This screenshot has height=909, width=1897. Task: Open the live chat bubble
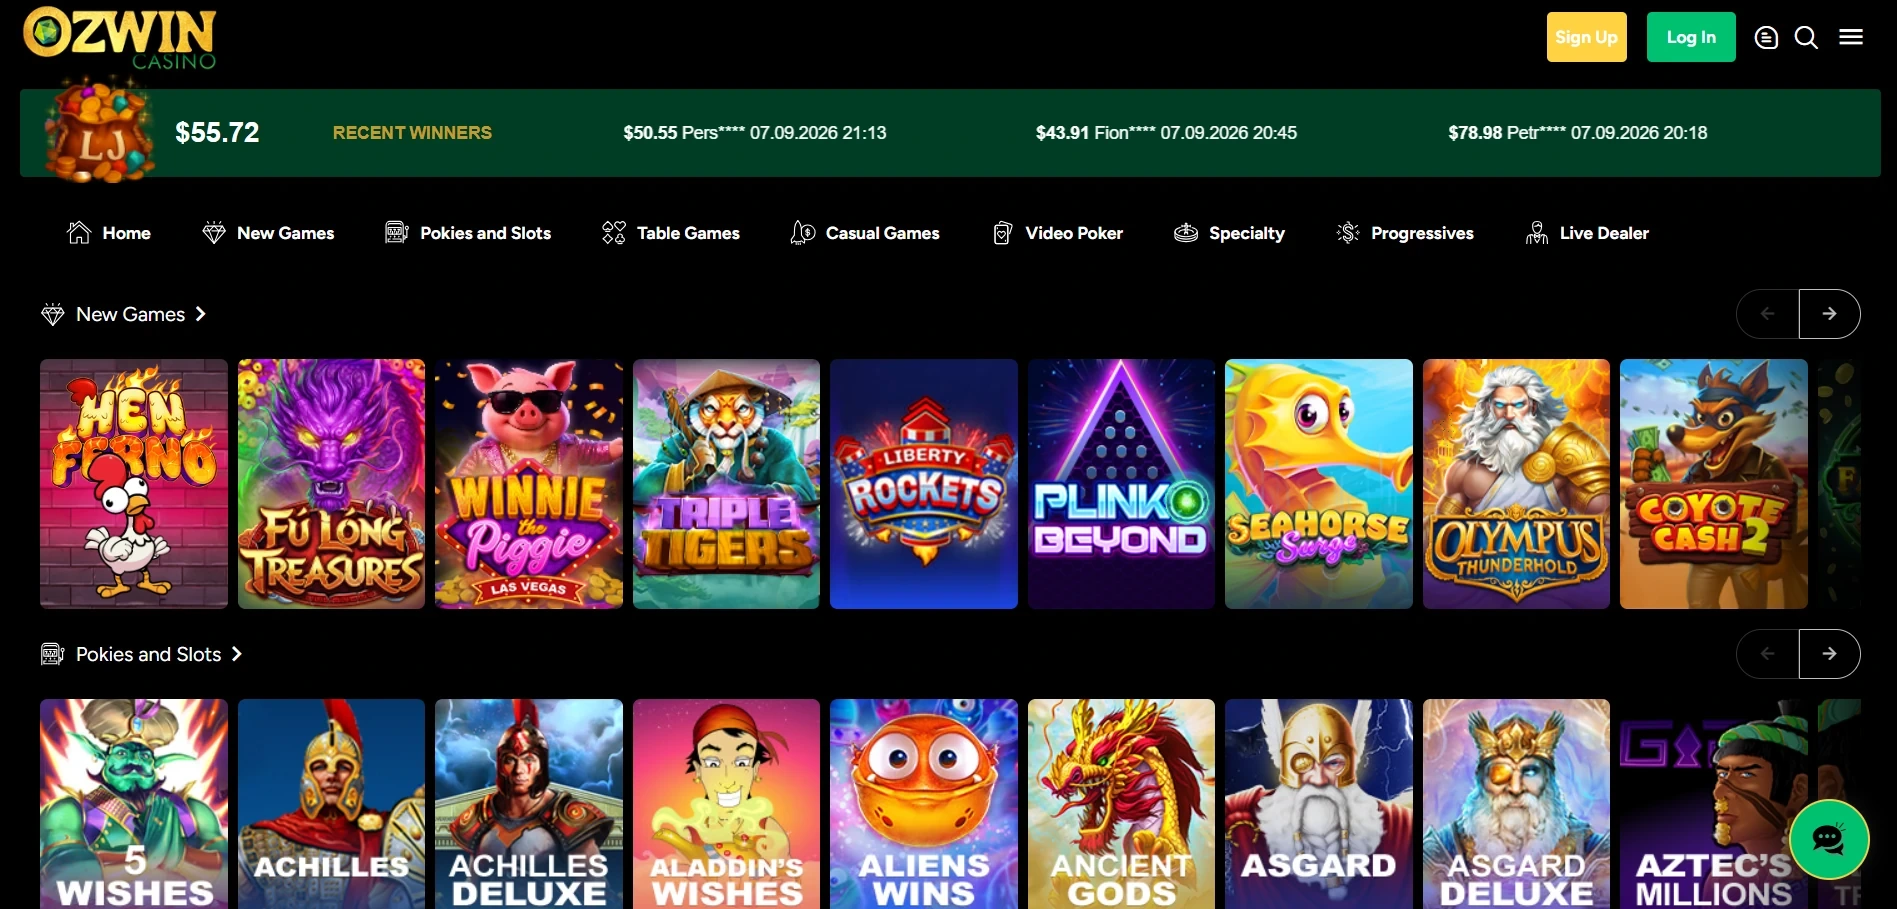(x=1829, y=839)
